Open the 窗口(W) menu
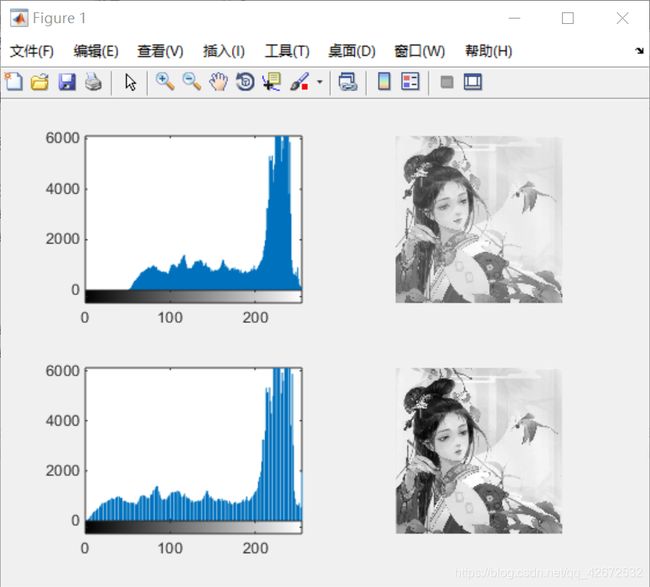Viewport: 650px width, 587px height. point(420,51)
